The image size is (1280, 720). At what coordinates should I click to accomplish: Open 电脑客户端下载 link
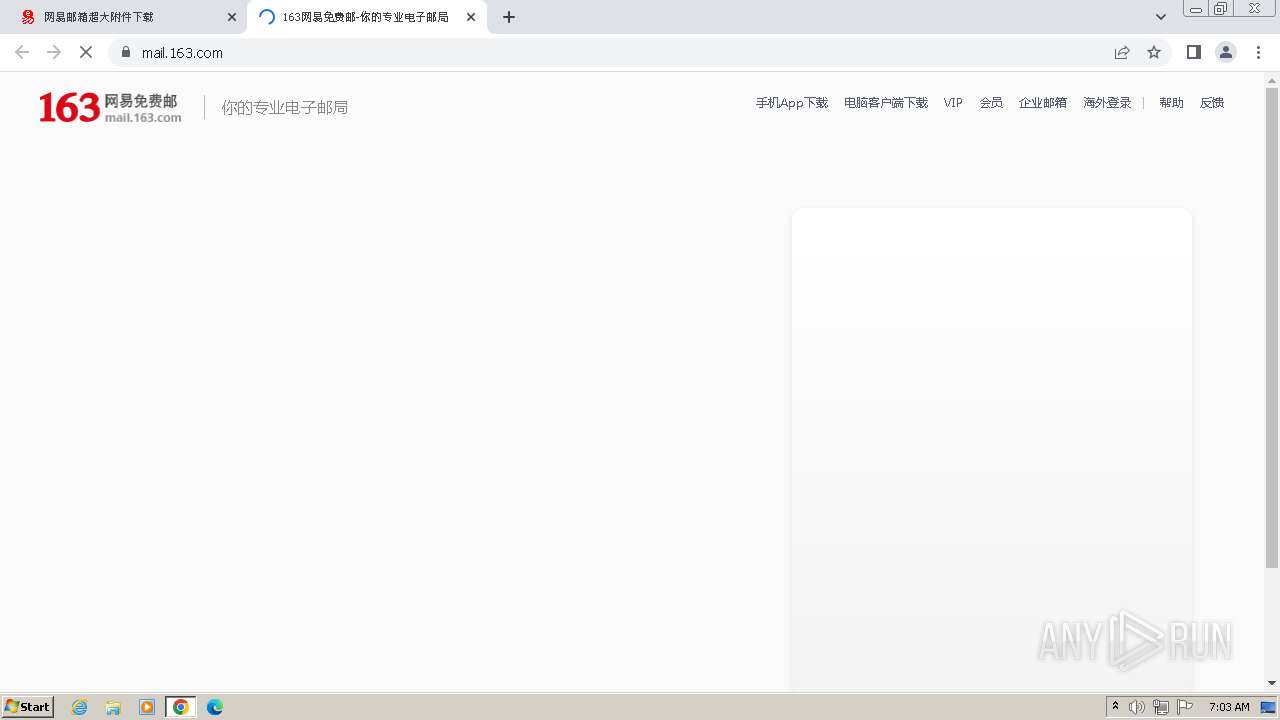(886, 103)
